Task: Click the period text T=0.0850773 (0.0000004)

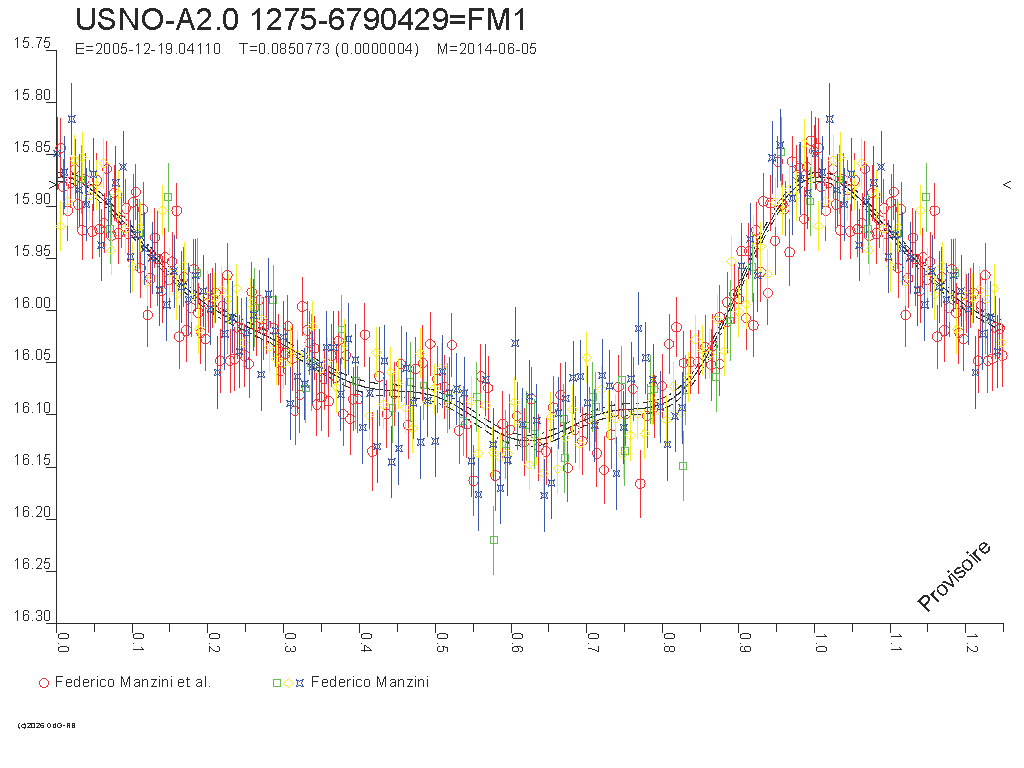Action: point(329,49)
